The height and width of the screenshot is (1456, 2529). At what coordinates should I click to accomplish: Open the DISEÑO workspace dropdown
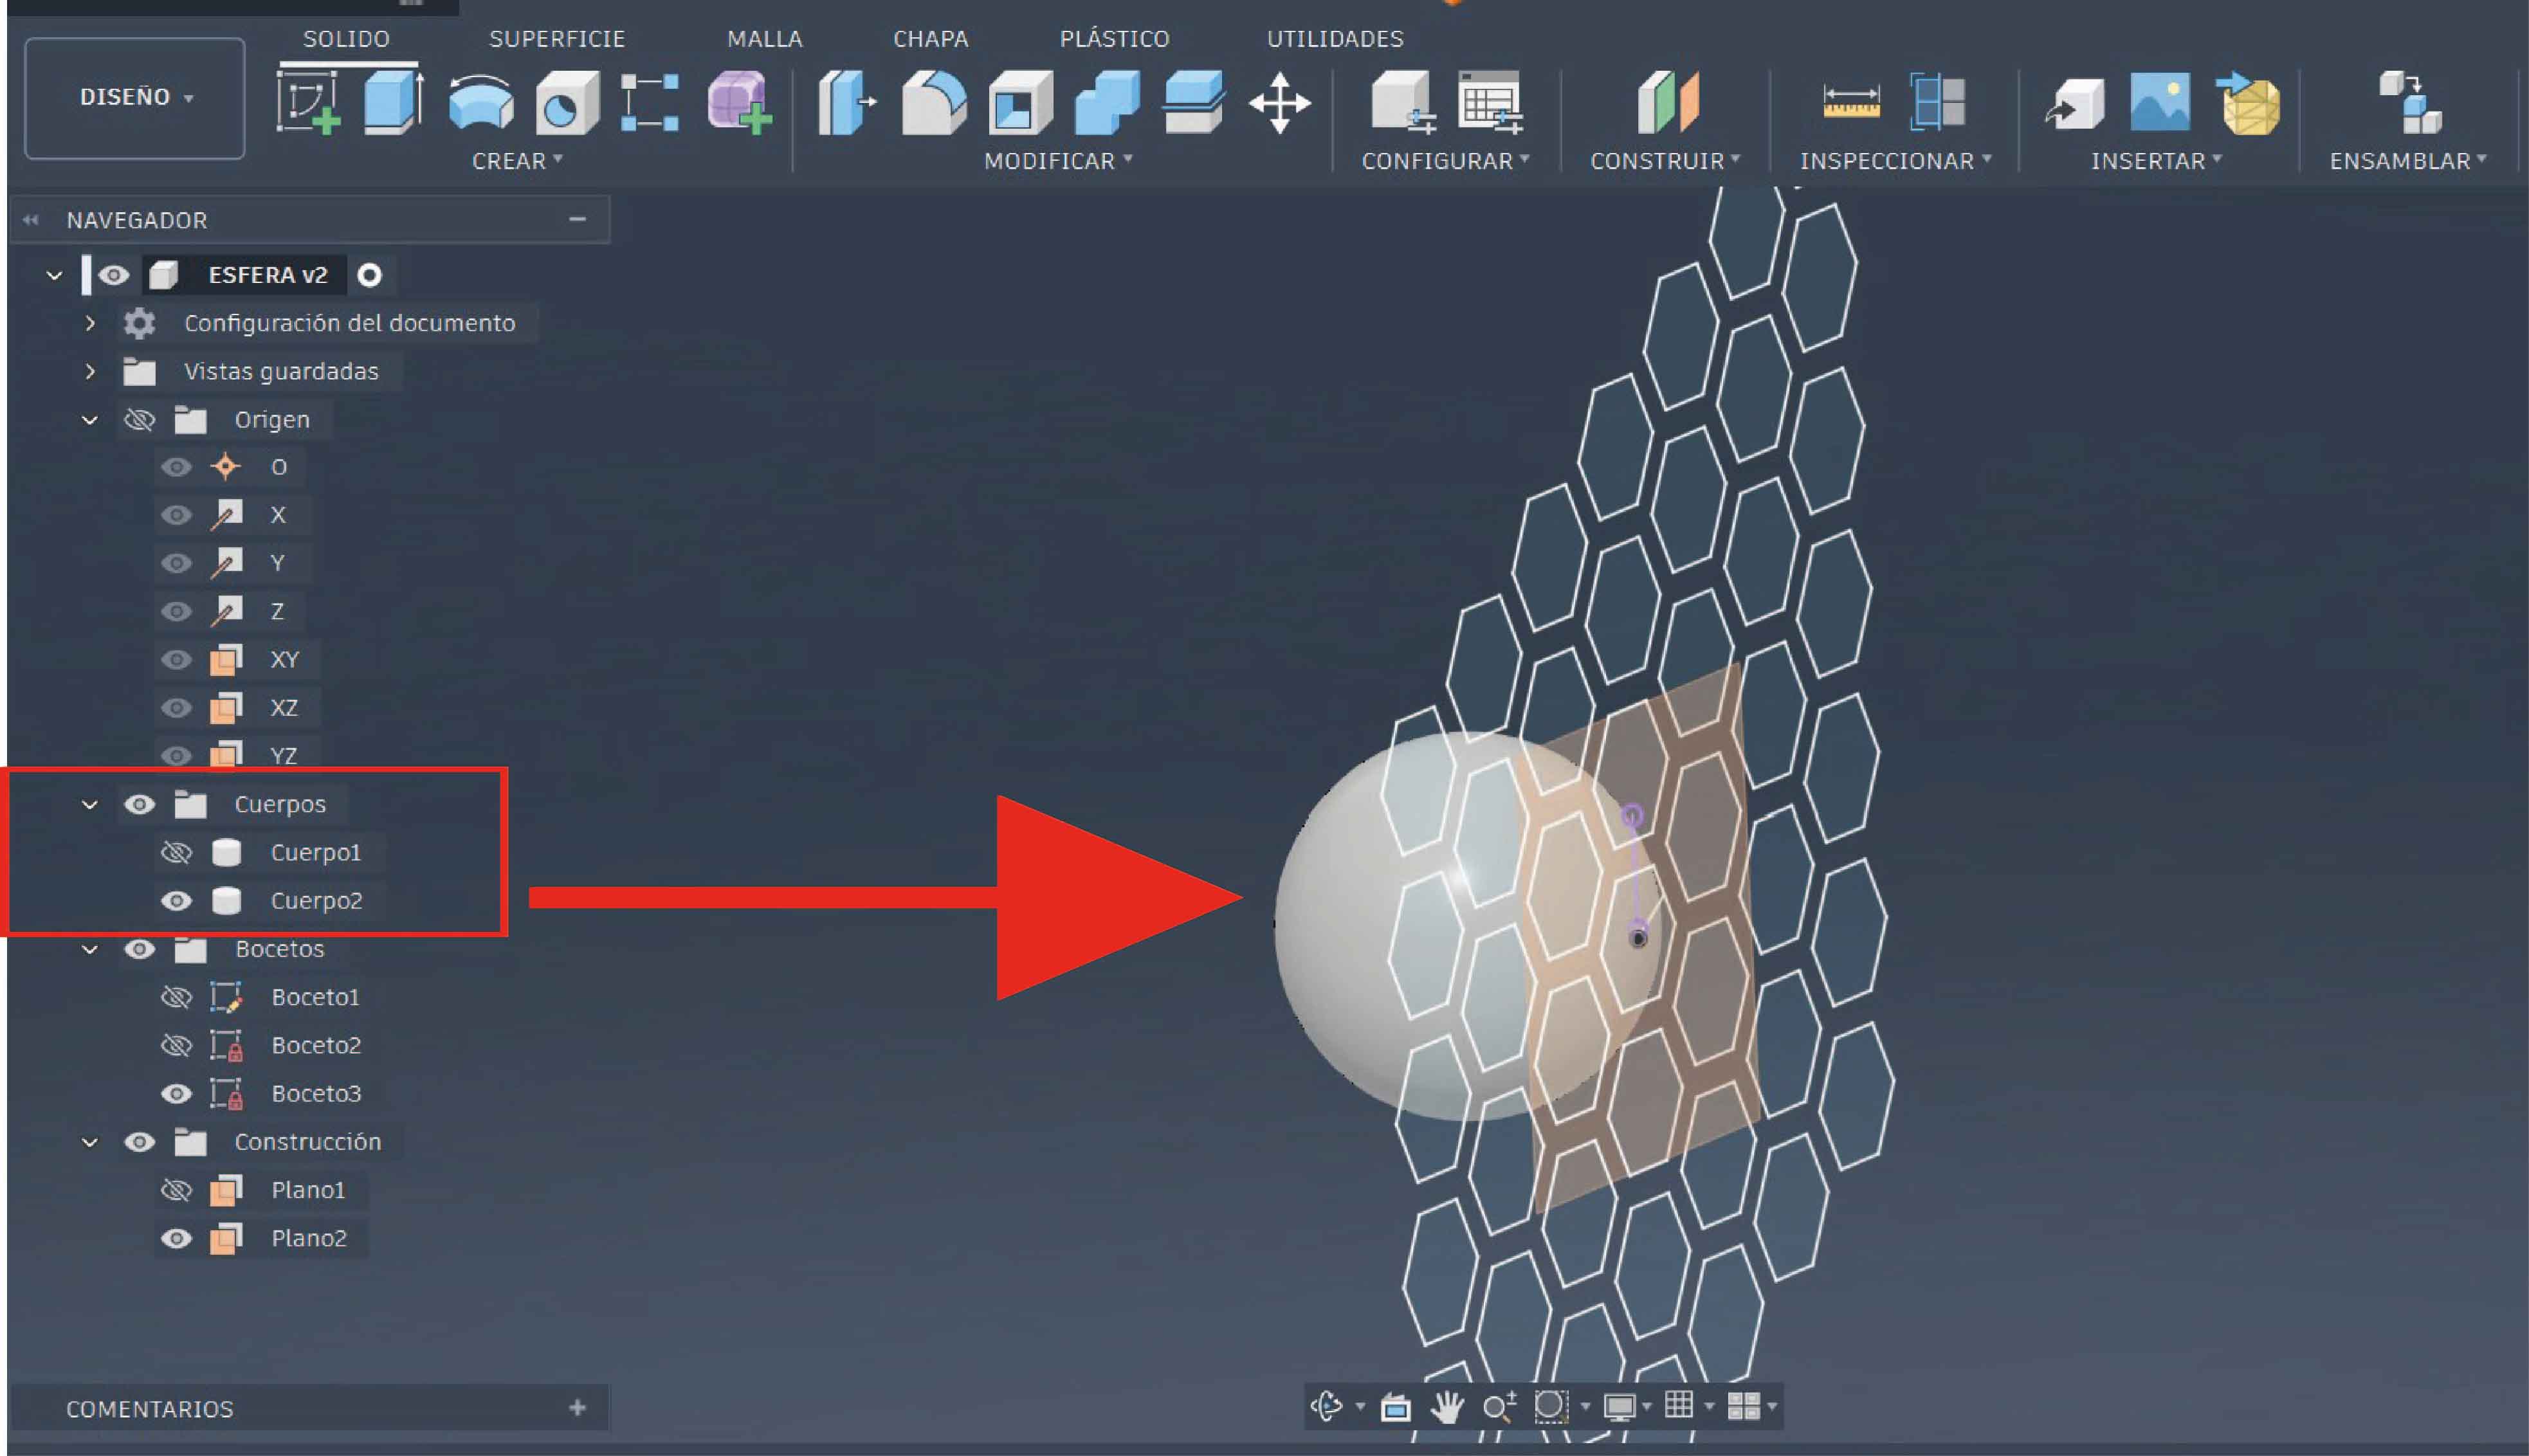pyautogui.click(x=135, y=97)
